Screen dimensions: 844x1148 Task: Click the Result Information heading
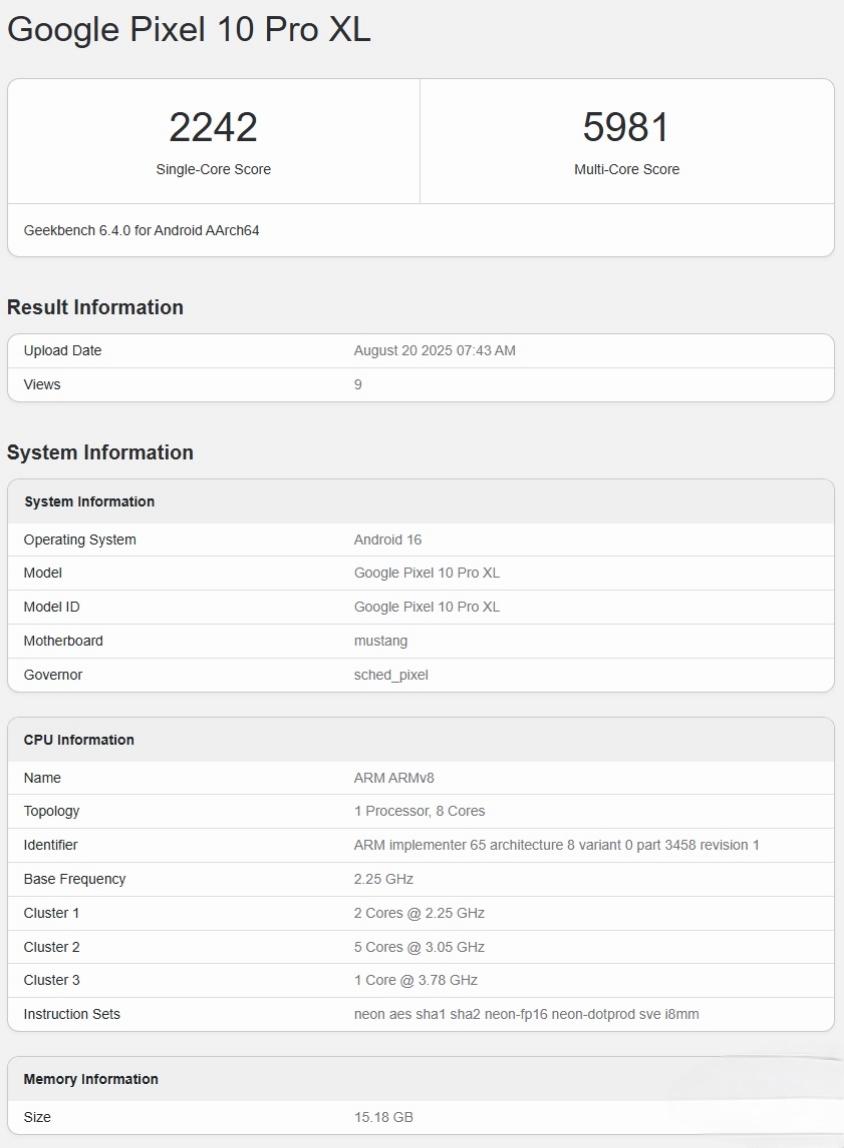(x=95, y=307)
